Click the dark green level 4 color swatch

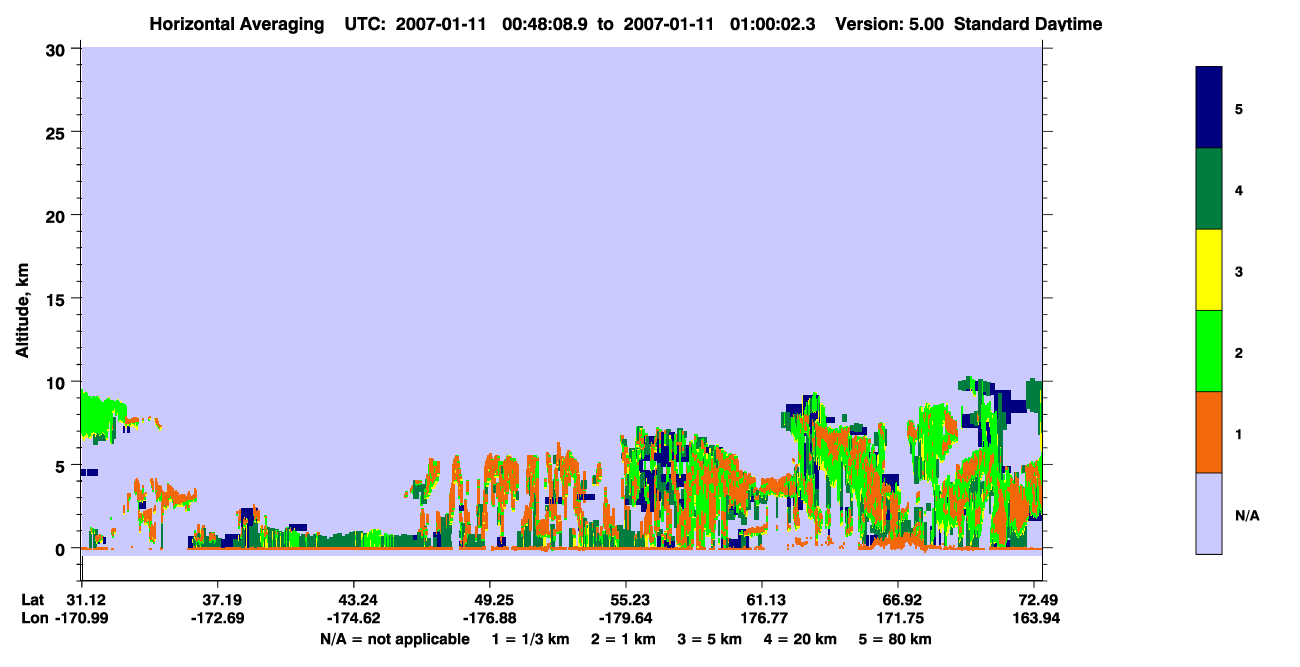[x=1209, y=189]
